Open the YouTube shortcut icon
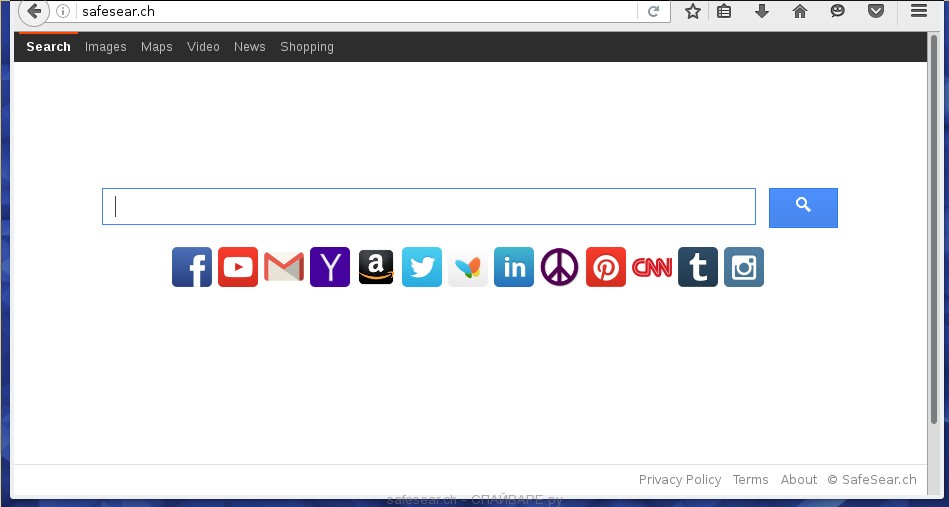949x507 pixels. (238, 267)
